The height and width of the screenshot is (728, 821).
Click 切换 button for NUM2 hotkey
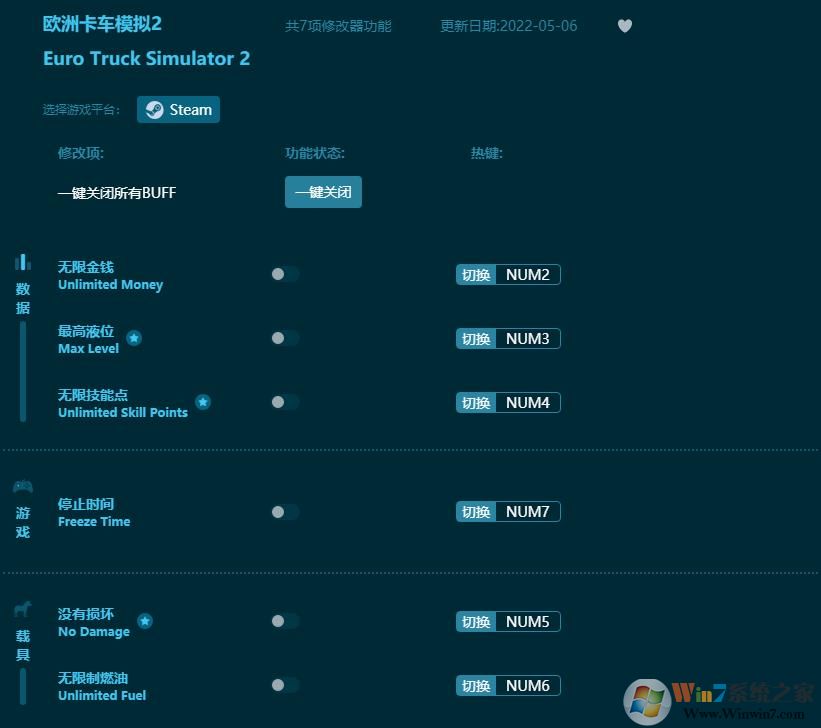click(x=476, y=274)
